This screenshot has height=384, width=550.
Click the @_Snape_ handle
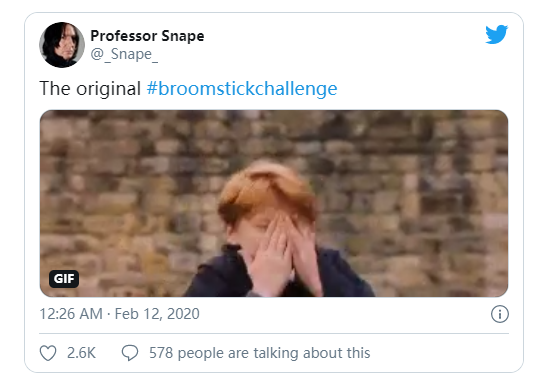(124, 54)
